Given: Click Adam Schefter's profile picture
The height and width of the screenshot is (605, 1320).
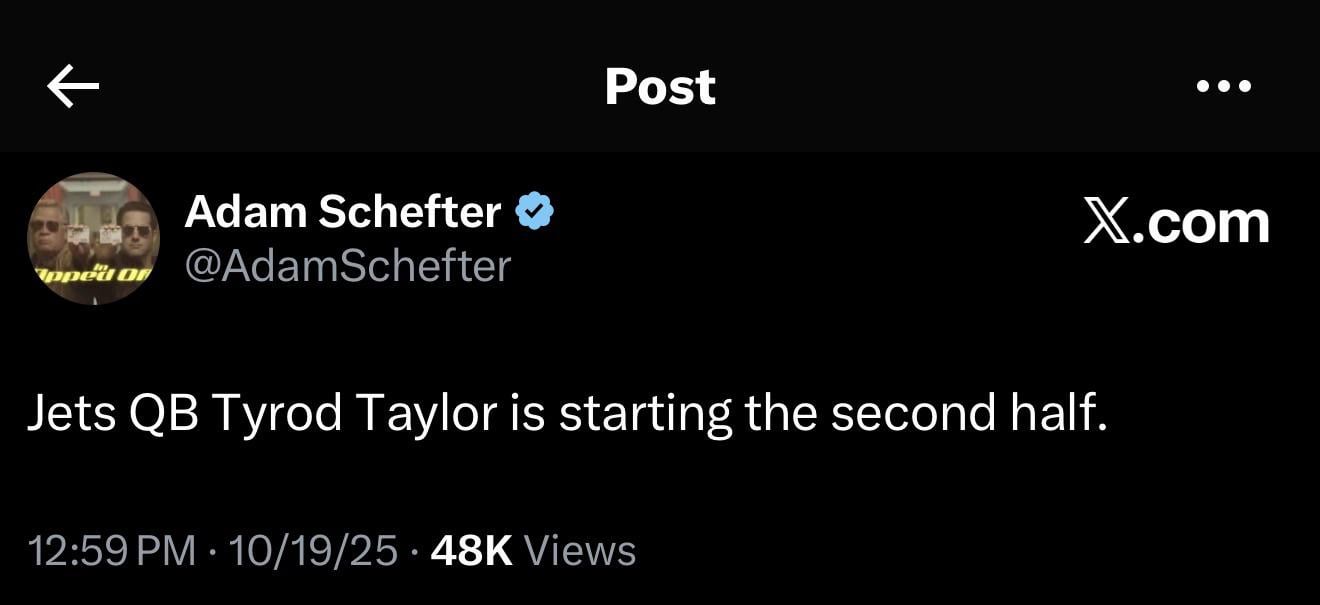Looking at the screenshot, I should pos(93,239).
